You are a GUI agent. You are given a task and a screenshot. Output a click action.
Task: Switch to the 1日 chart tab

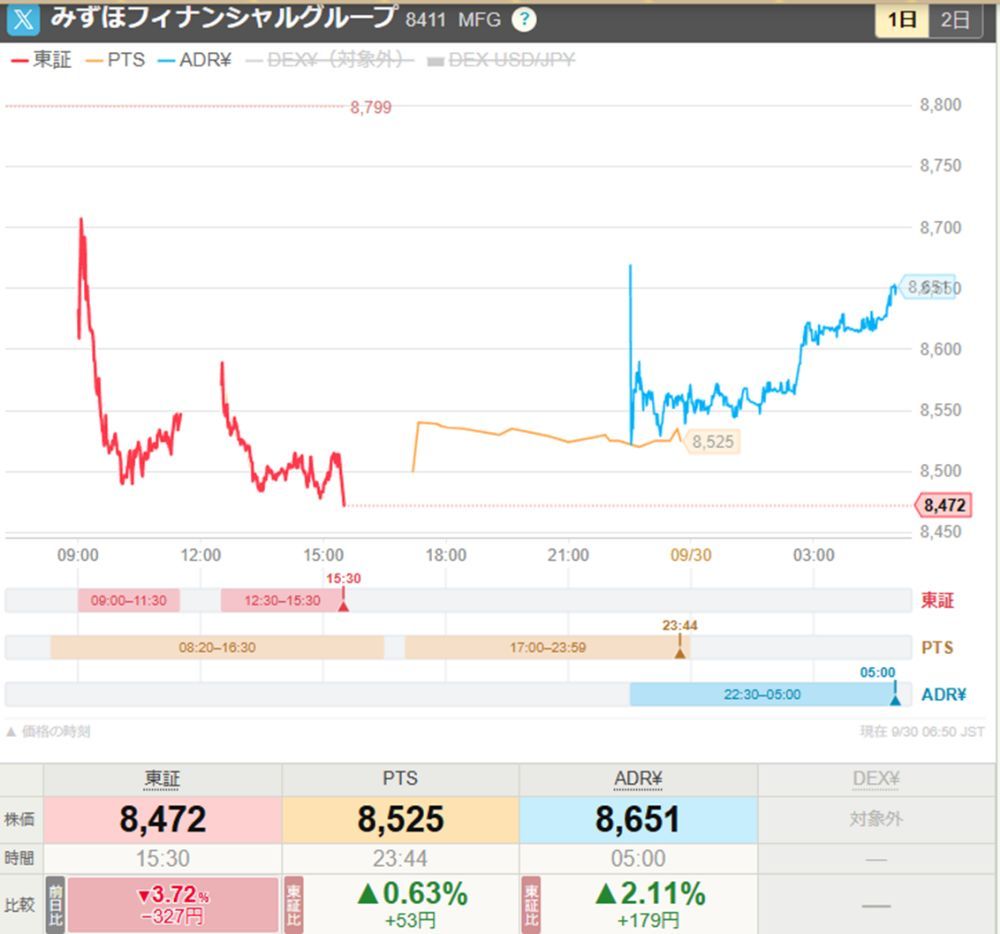(902, 20)
